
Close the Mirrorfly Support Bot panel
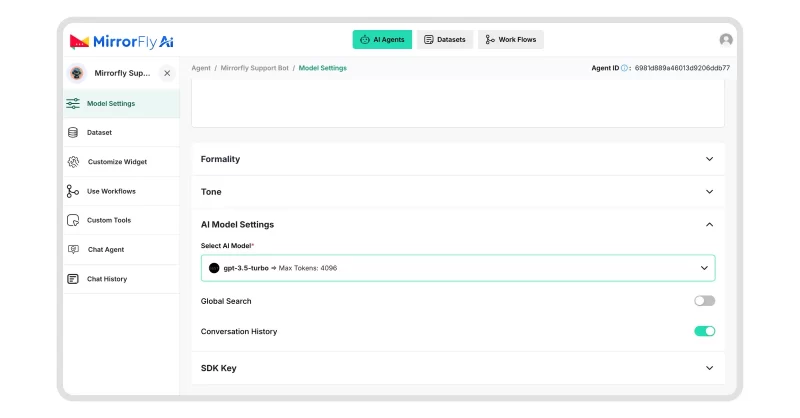pyautogui.click(x=167, y=73)
